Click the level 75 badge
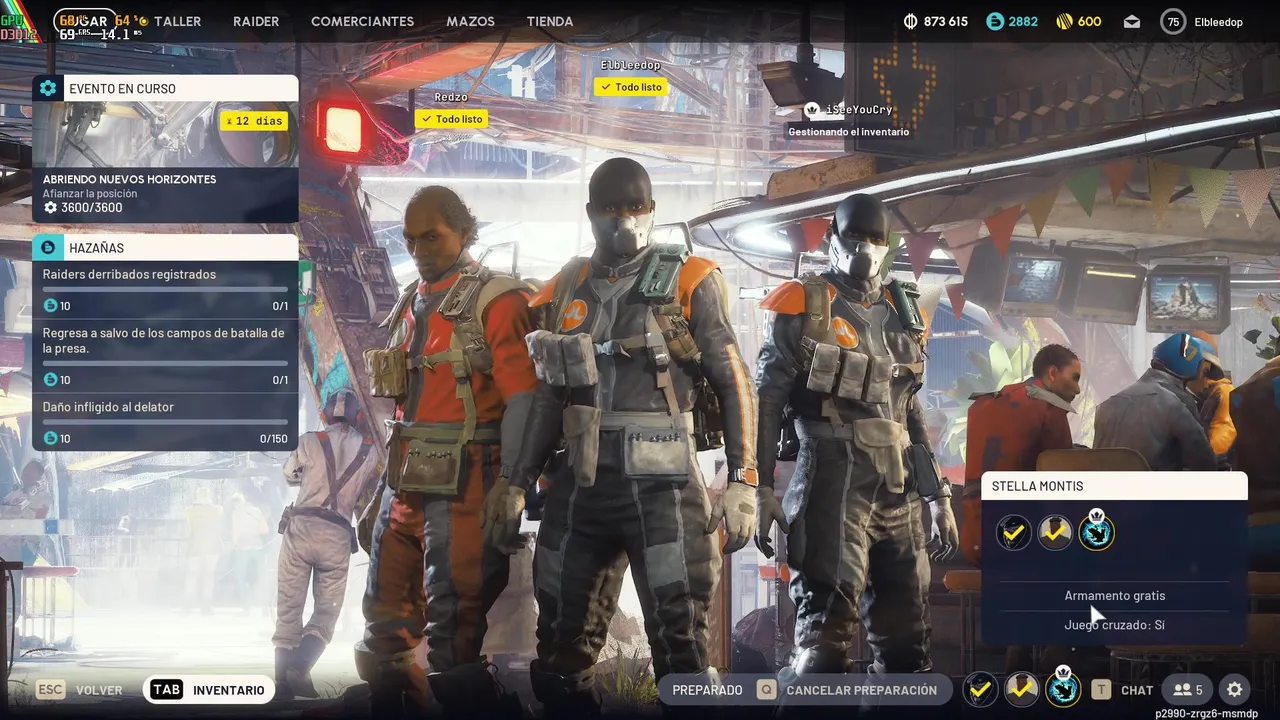The height and width of the screenshot is (720, 1280). pos(1173,21)
